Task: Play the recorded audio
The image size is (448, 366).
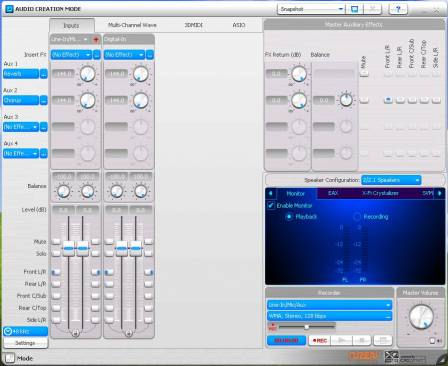Action: click(341, 340)
